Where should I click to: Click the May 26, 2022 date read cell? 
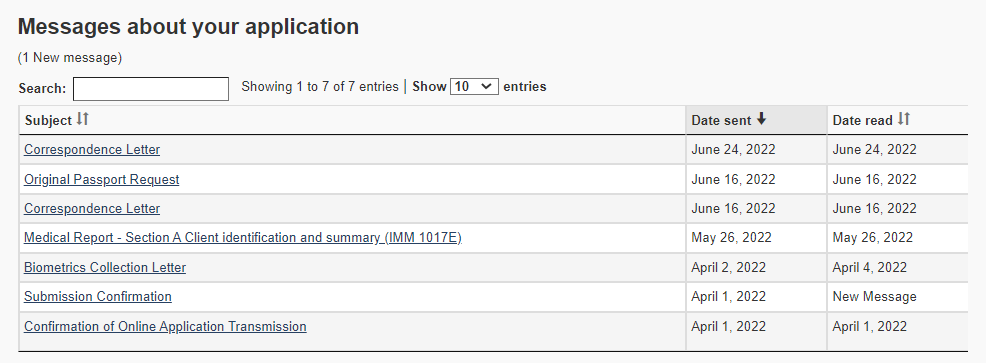[x=898, y=238]
